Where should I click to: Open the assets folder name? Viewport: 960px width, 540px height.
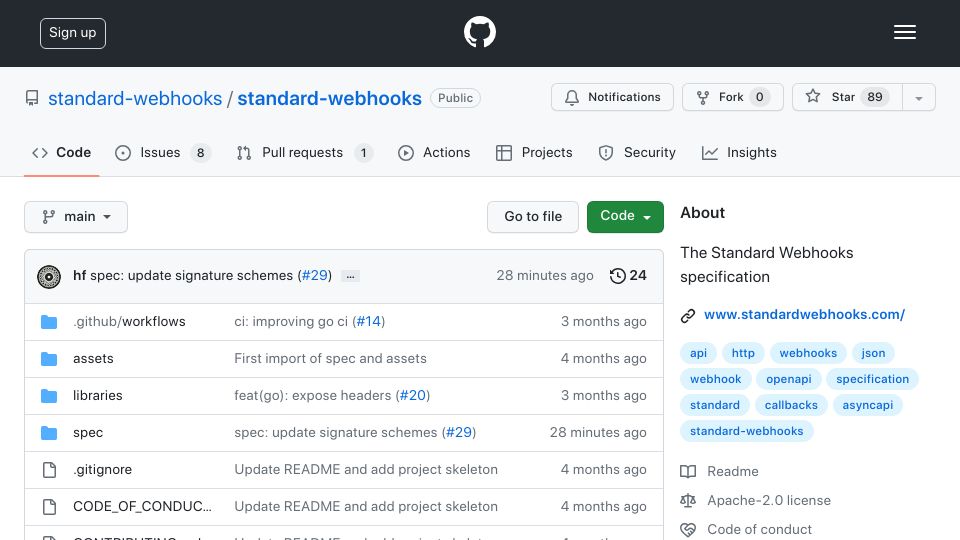click(93, 359)
